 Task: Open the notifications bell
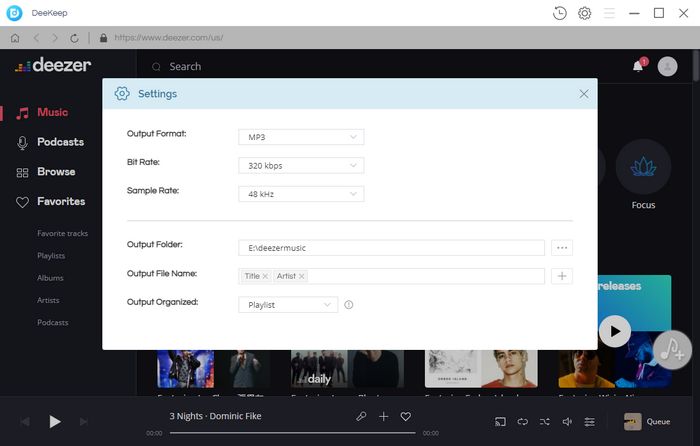(x=638, y=66)
